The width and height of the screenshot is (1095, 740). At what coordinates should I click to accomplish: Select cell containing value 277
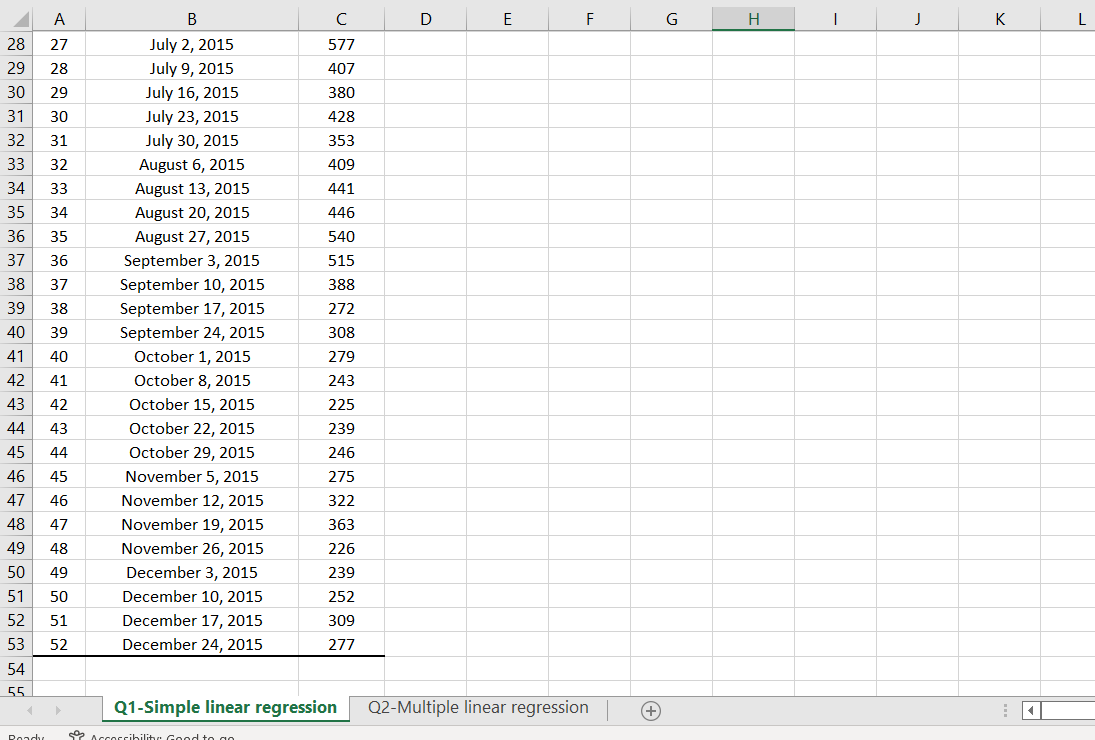click(x=341, y=644)
